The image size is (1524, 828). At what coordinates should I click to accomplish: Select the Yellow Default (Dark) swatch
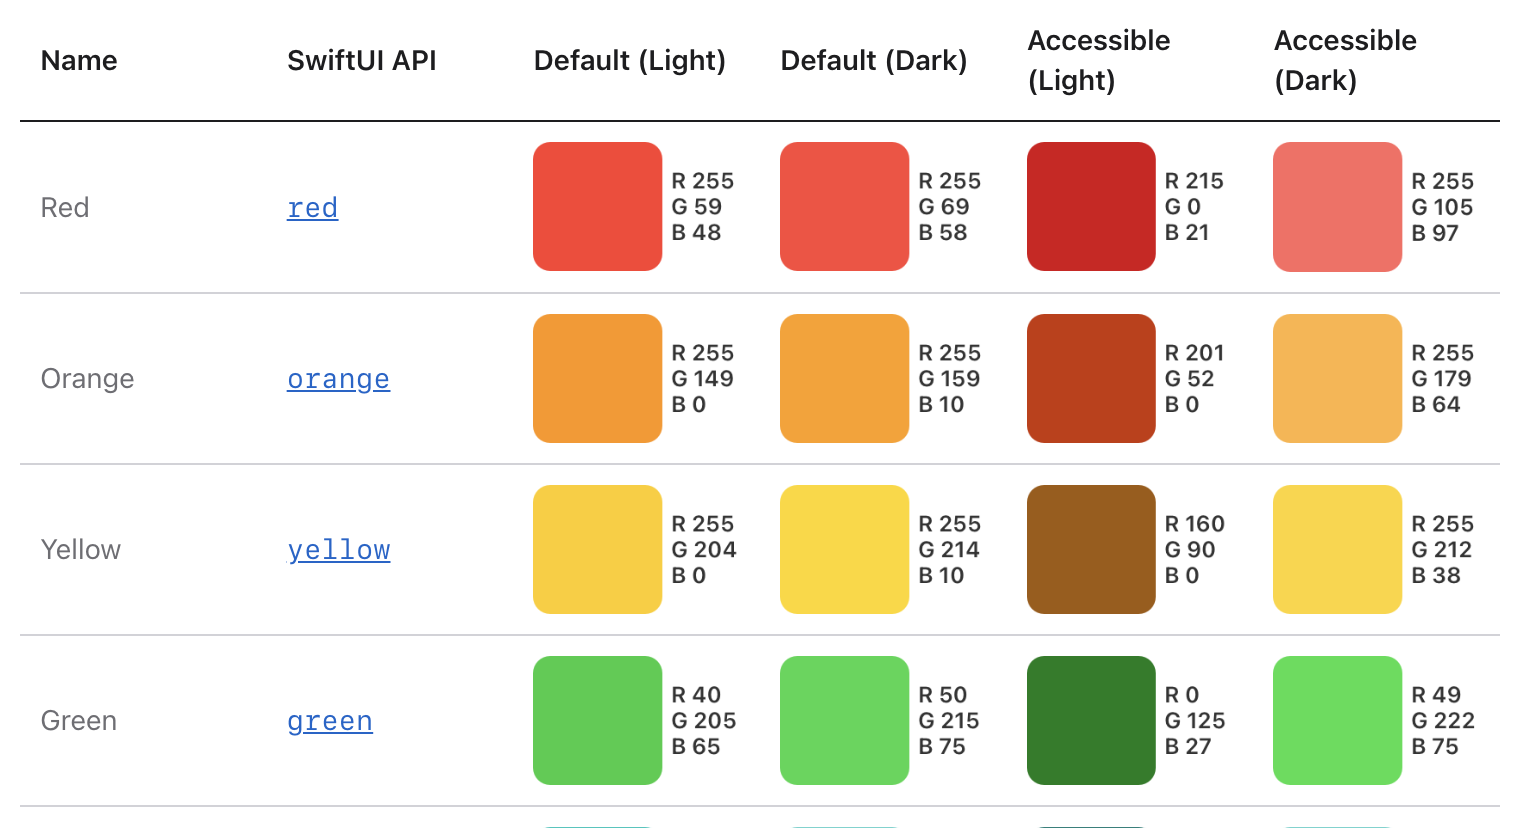(x=844, y=549)
